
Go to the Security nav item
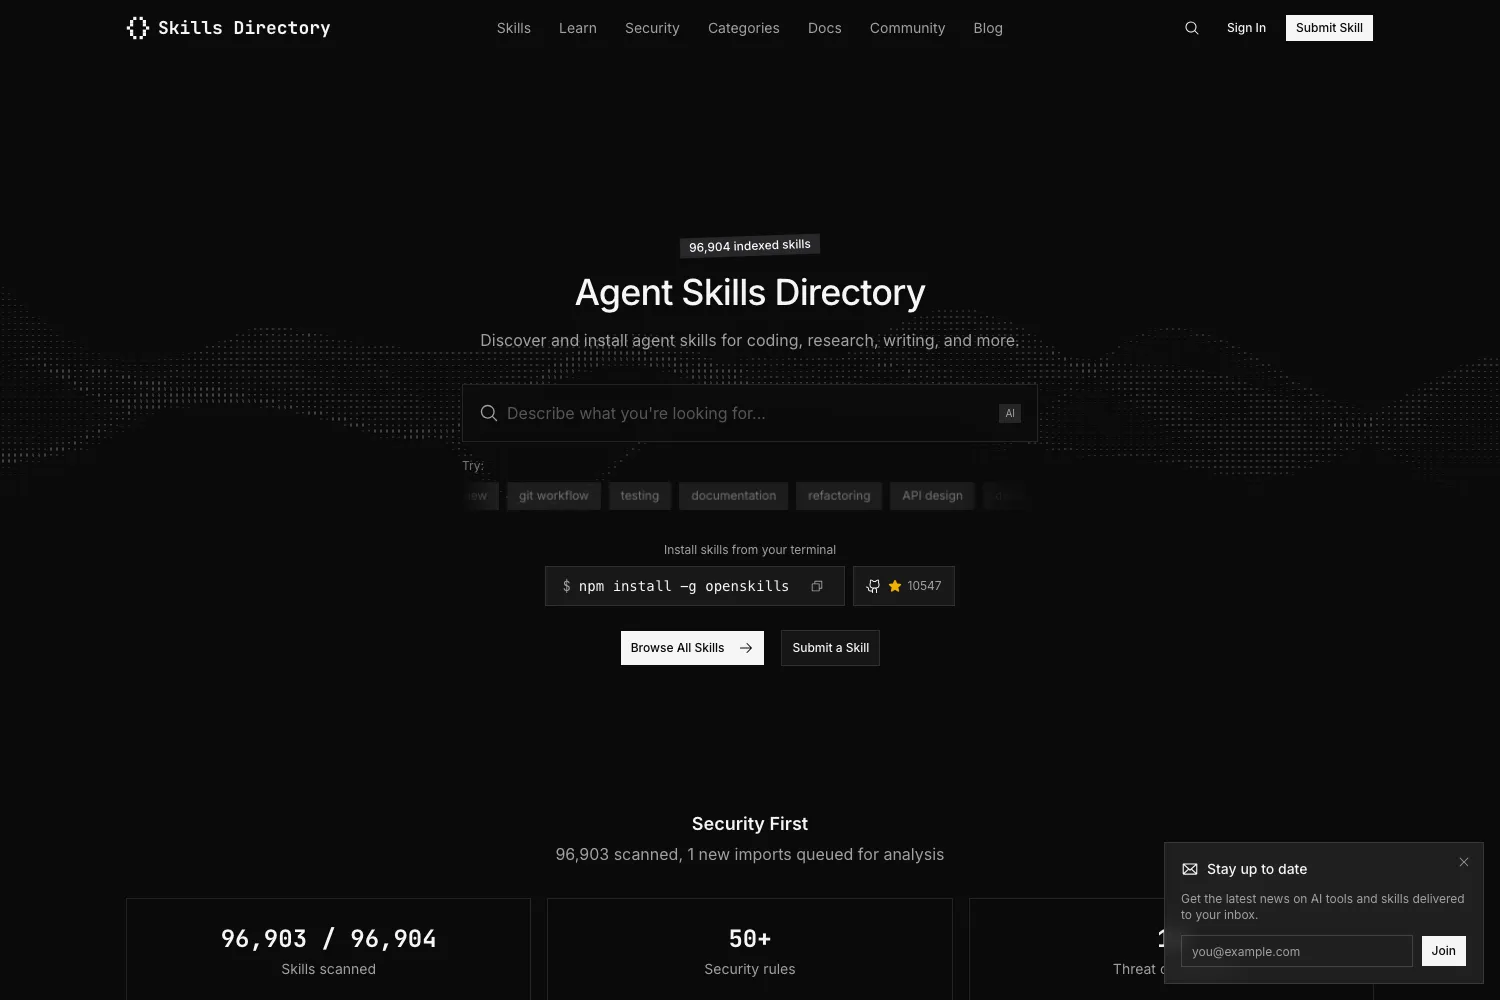[652, 28]
